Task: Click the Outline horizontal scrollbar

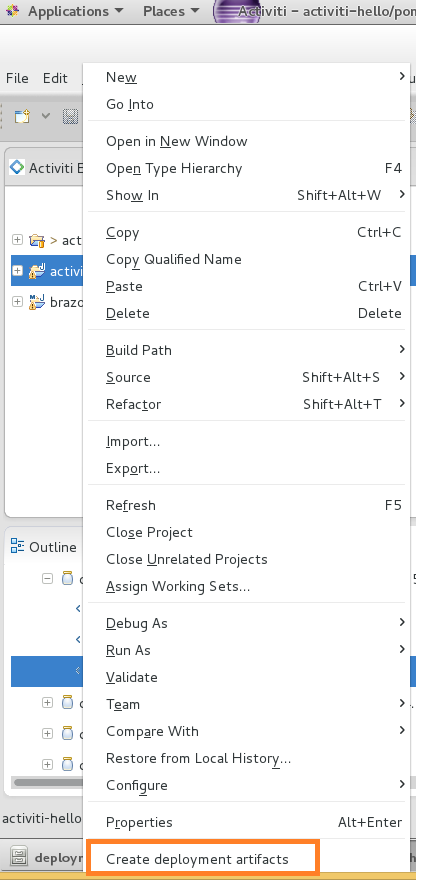Action: tap(46, 782)
